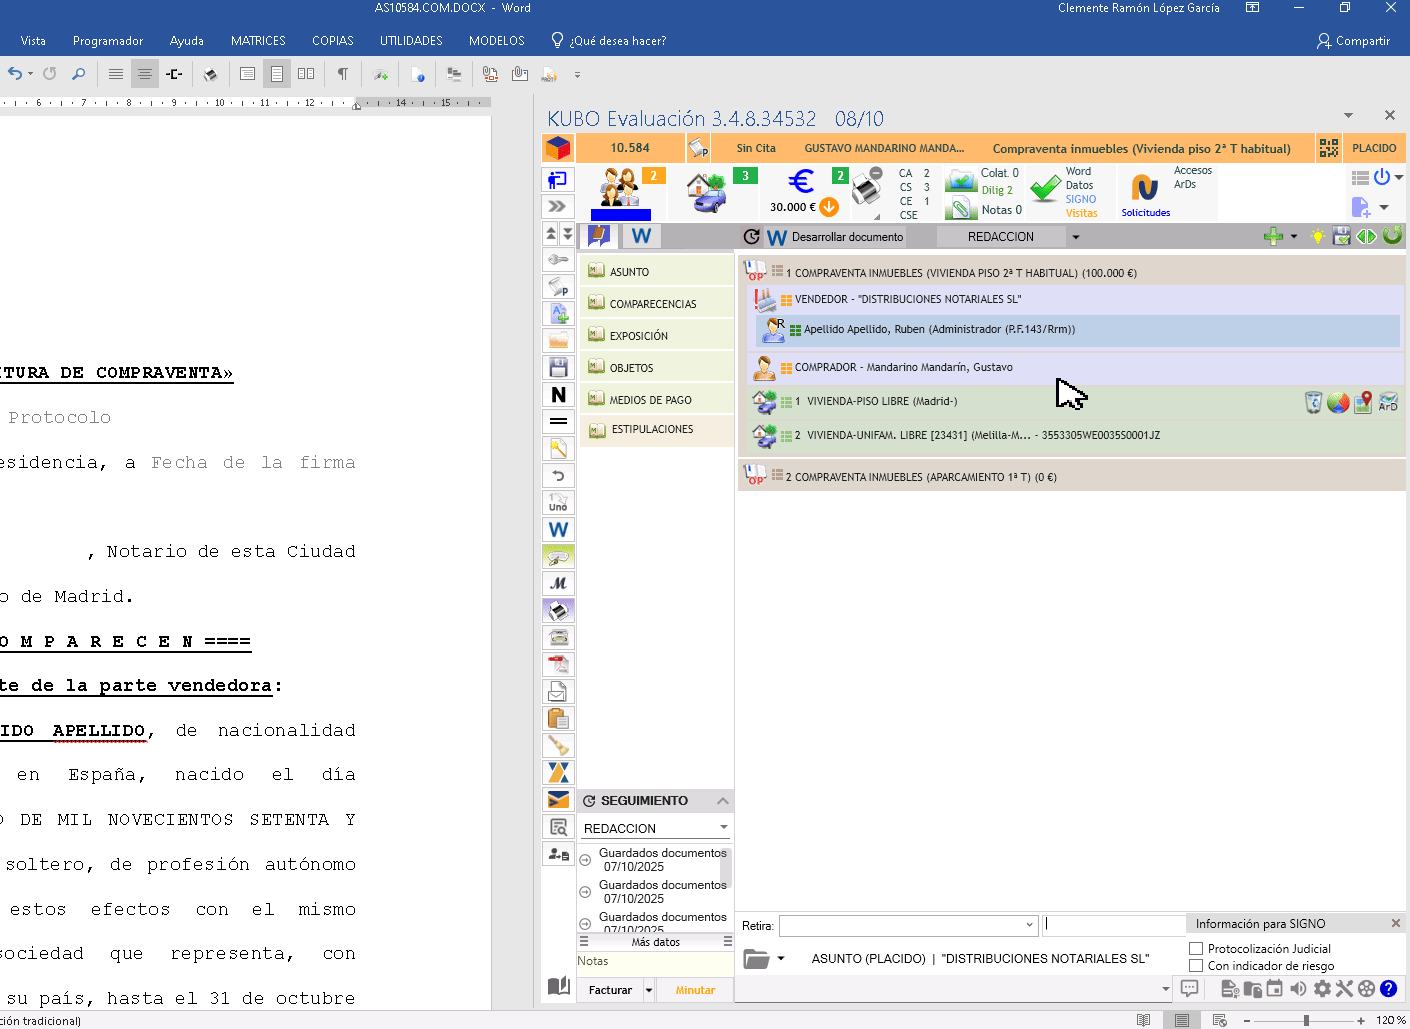The image size is (1410, 1029).
Task: Open the QR code icon in header
Action: (1328, 148)
